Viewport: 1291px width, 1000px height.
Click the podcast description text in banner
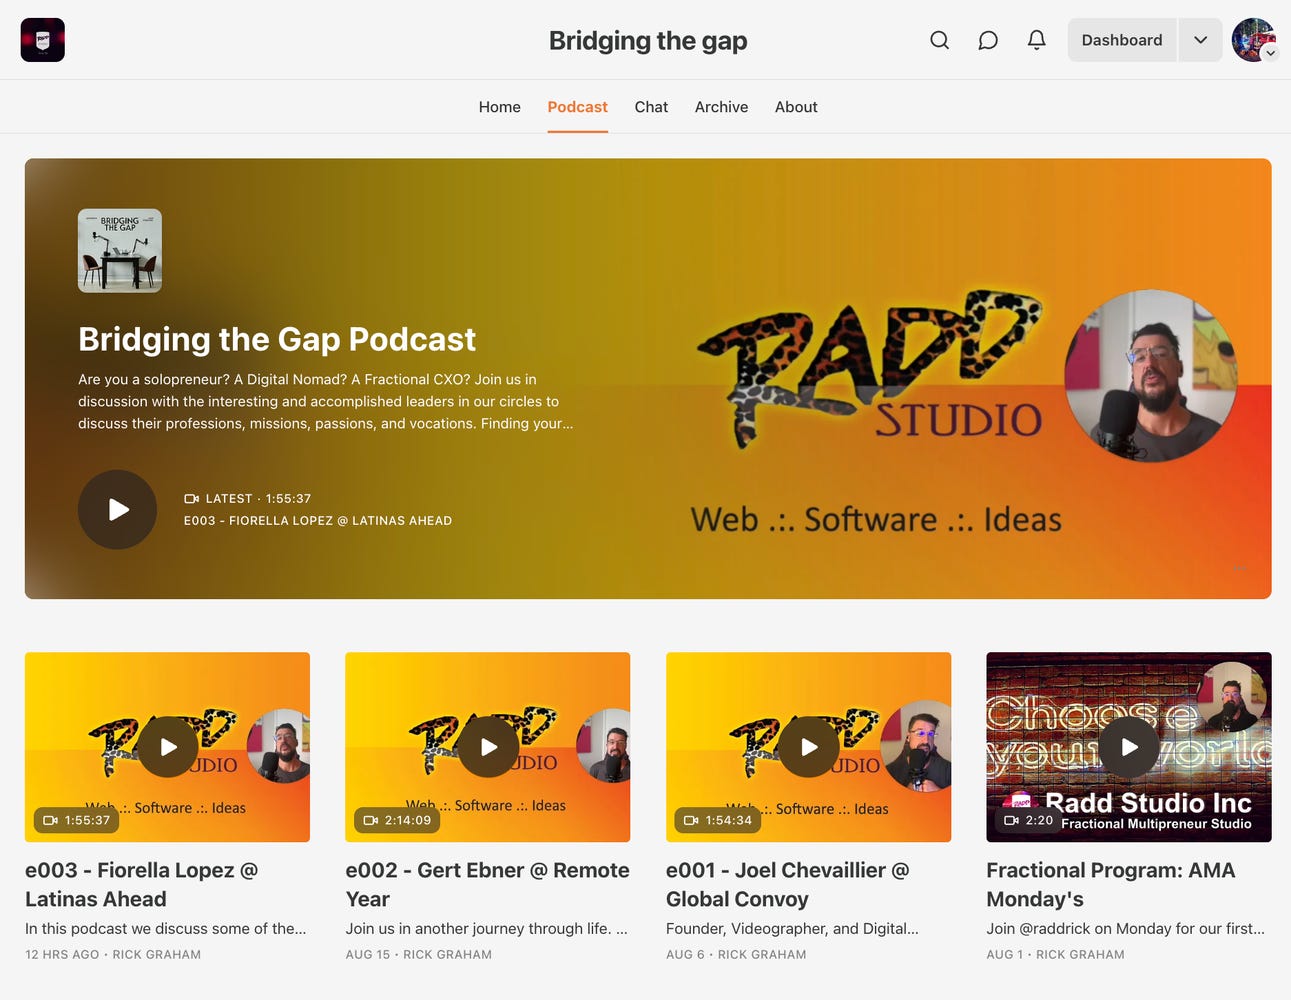point(326,401)
